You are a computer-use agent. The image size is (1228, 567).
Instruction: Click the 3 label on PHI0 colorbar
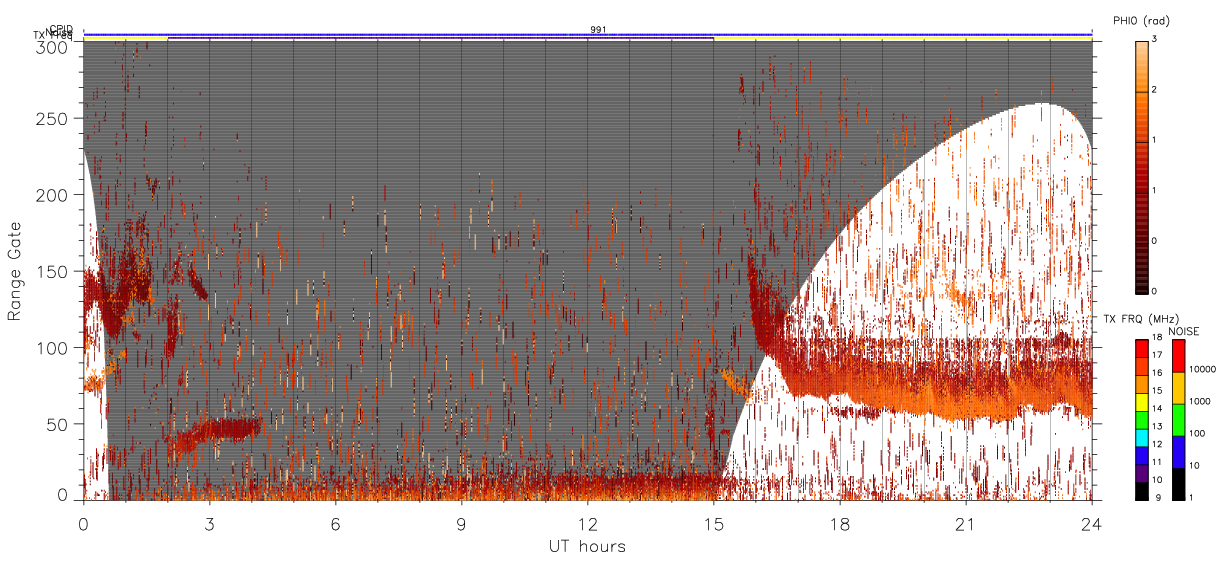click(1155, 39)
